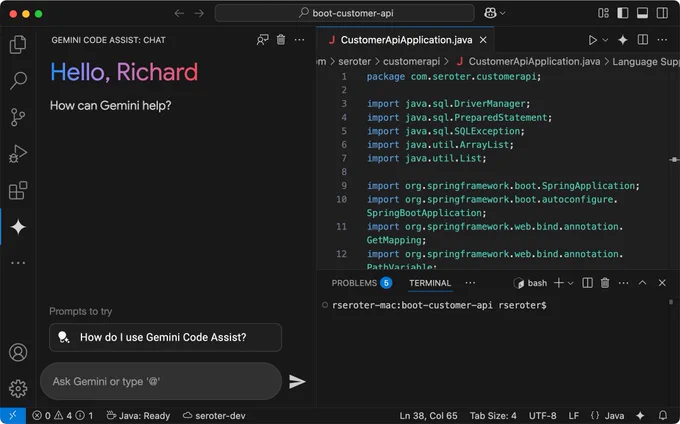Open notifications bell in status bar
This screenshot has width=680, height=424.
(x=663, y=415)
